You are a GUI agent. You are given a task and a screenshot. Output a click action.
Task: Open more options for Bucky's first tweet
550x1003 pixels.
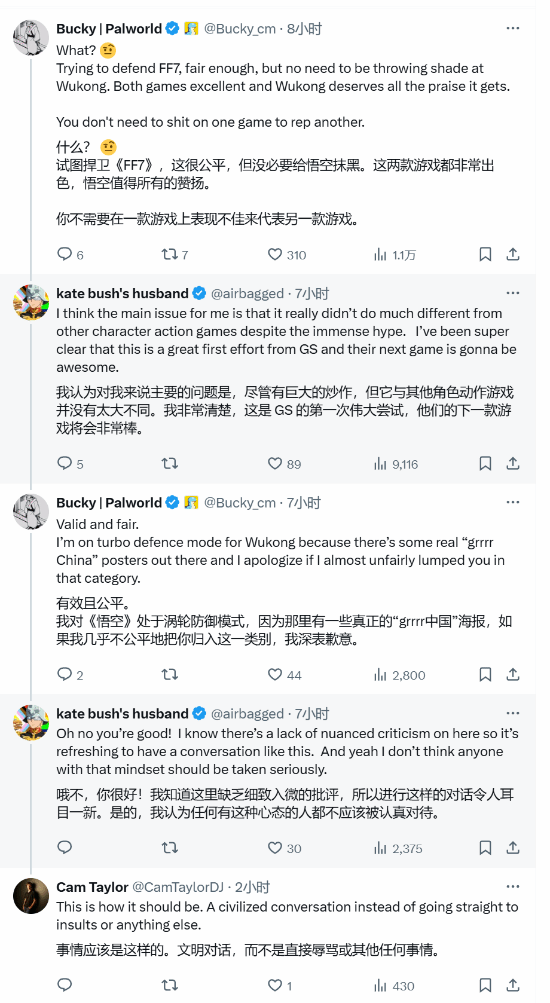[x=513, y=28]
